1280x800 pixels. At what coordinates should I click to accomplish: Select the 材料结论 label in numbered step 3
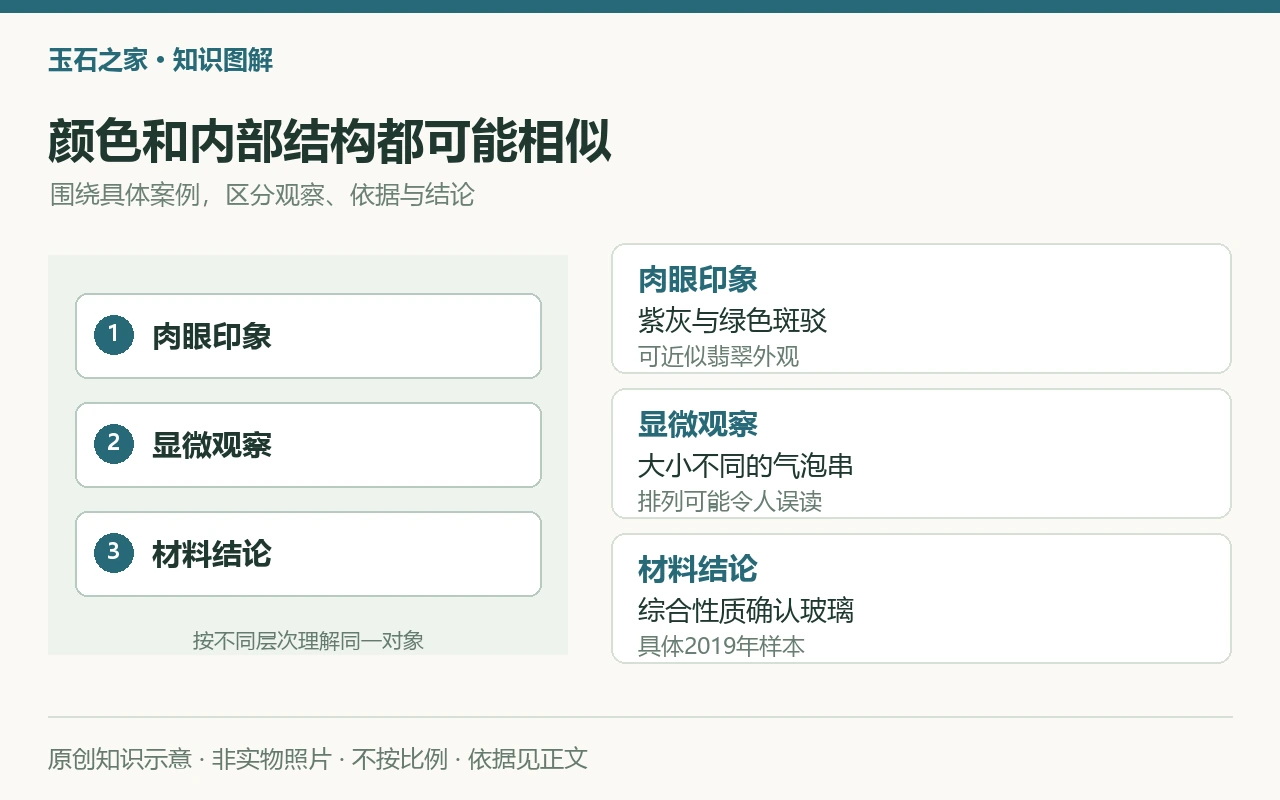[212, 554]
